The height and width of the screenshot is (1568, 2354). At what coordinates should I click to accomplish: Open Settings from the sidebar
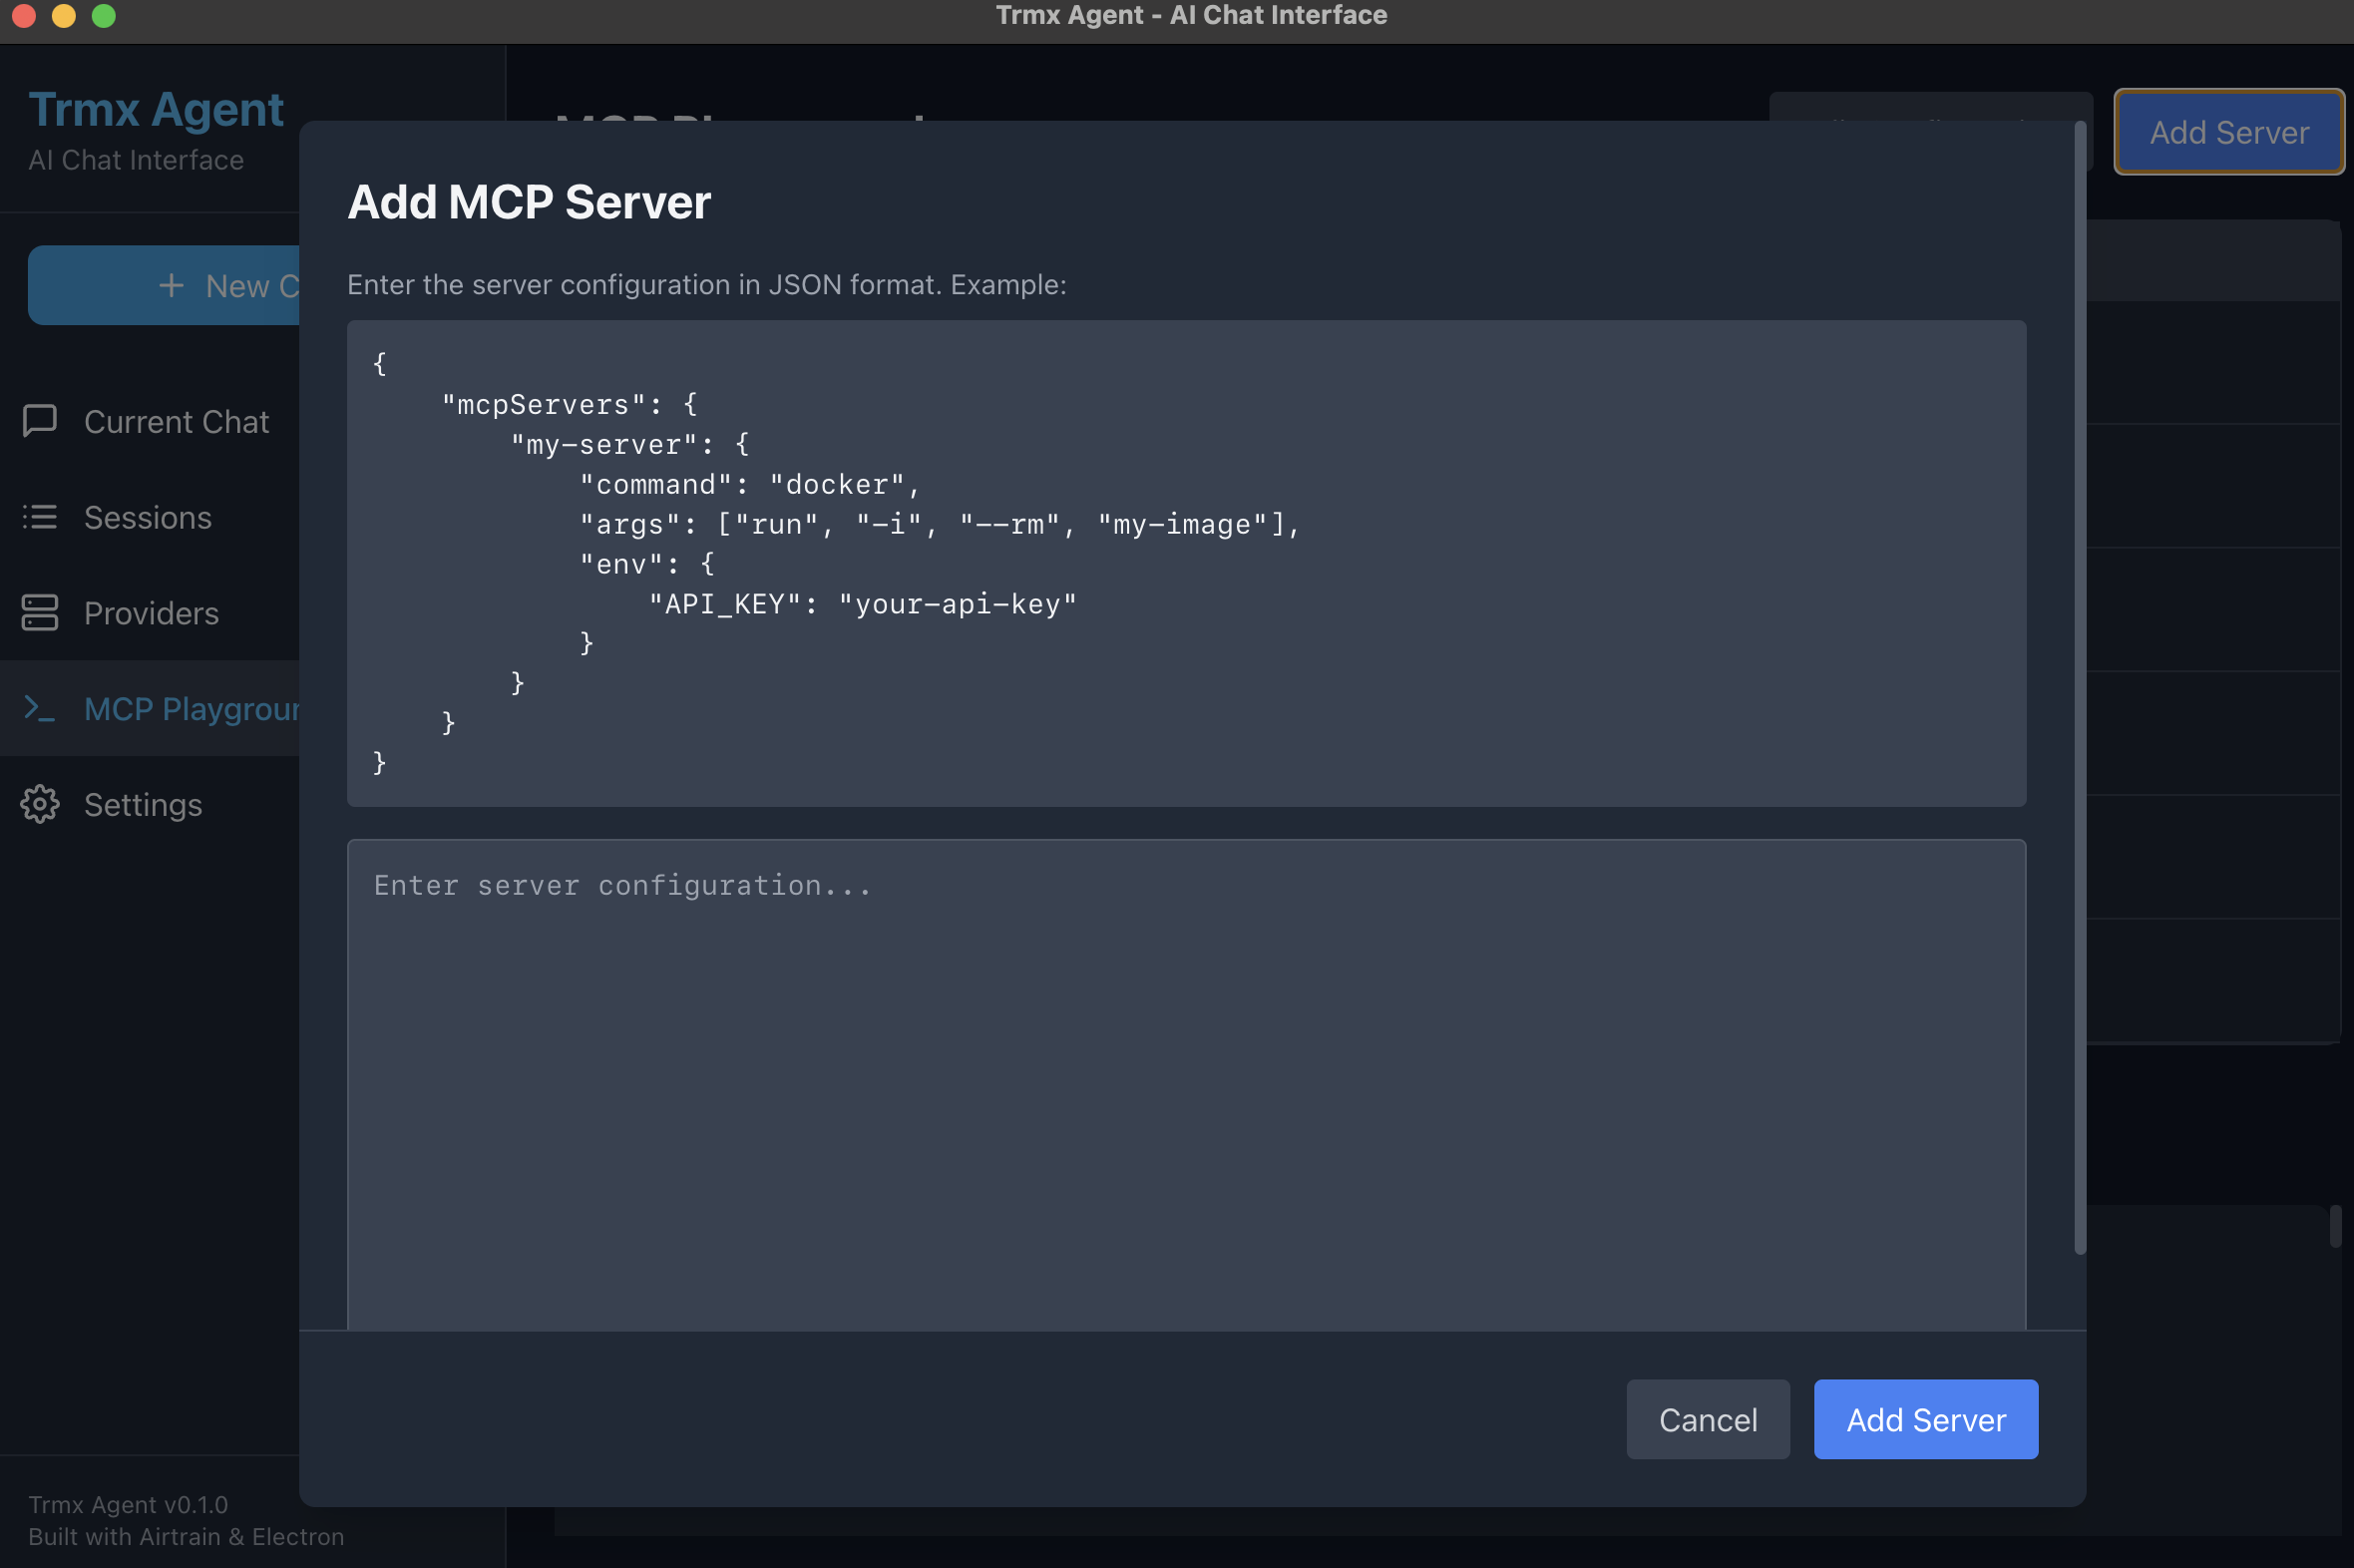(150, 804)
